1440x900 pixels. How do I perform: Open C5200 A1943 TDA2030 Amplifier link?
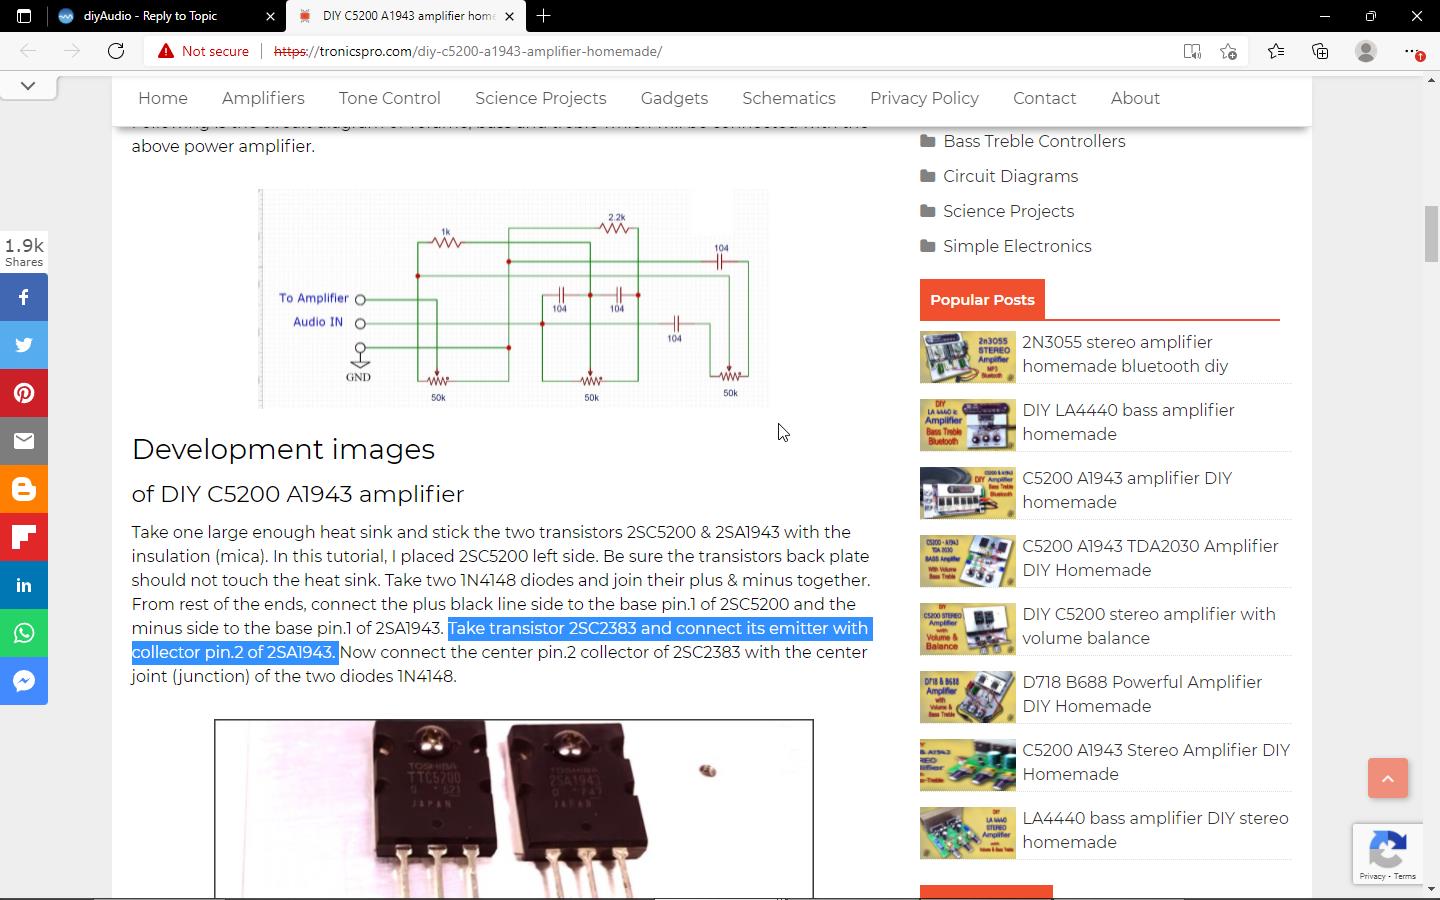1150,558
